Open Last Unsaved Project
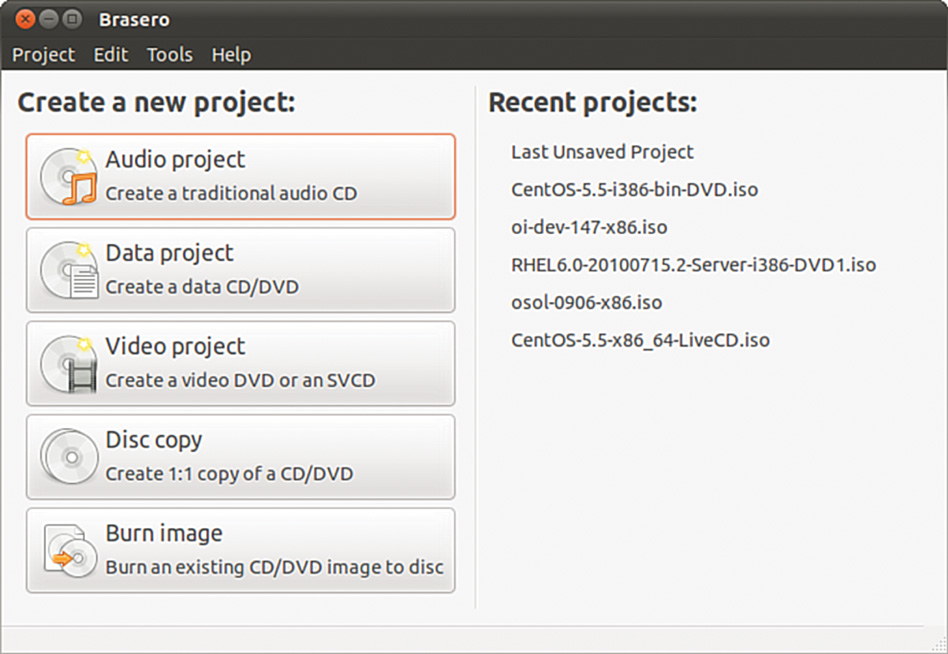The image size is (948, 654). [x=602, y=152]
